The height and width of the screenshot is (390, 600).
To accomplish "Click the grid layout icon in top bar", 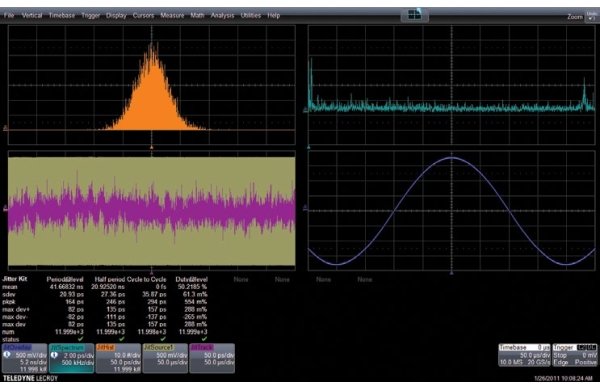I will 414,15.
